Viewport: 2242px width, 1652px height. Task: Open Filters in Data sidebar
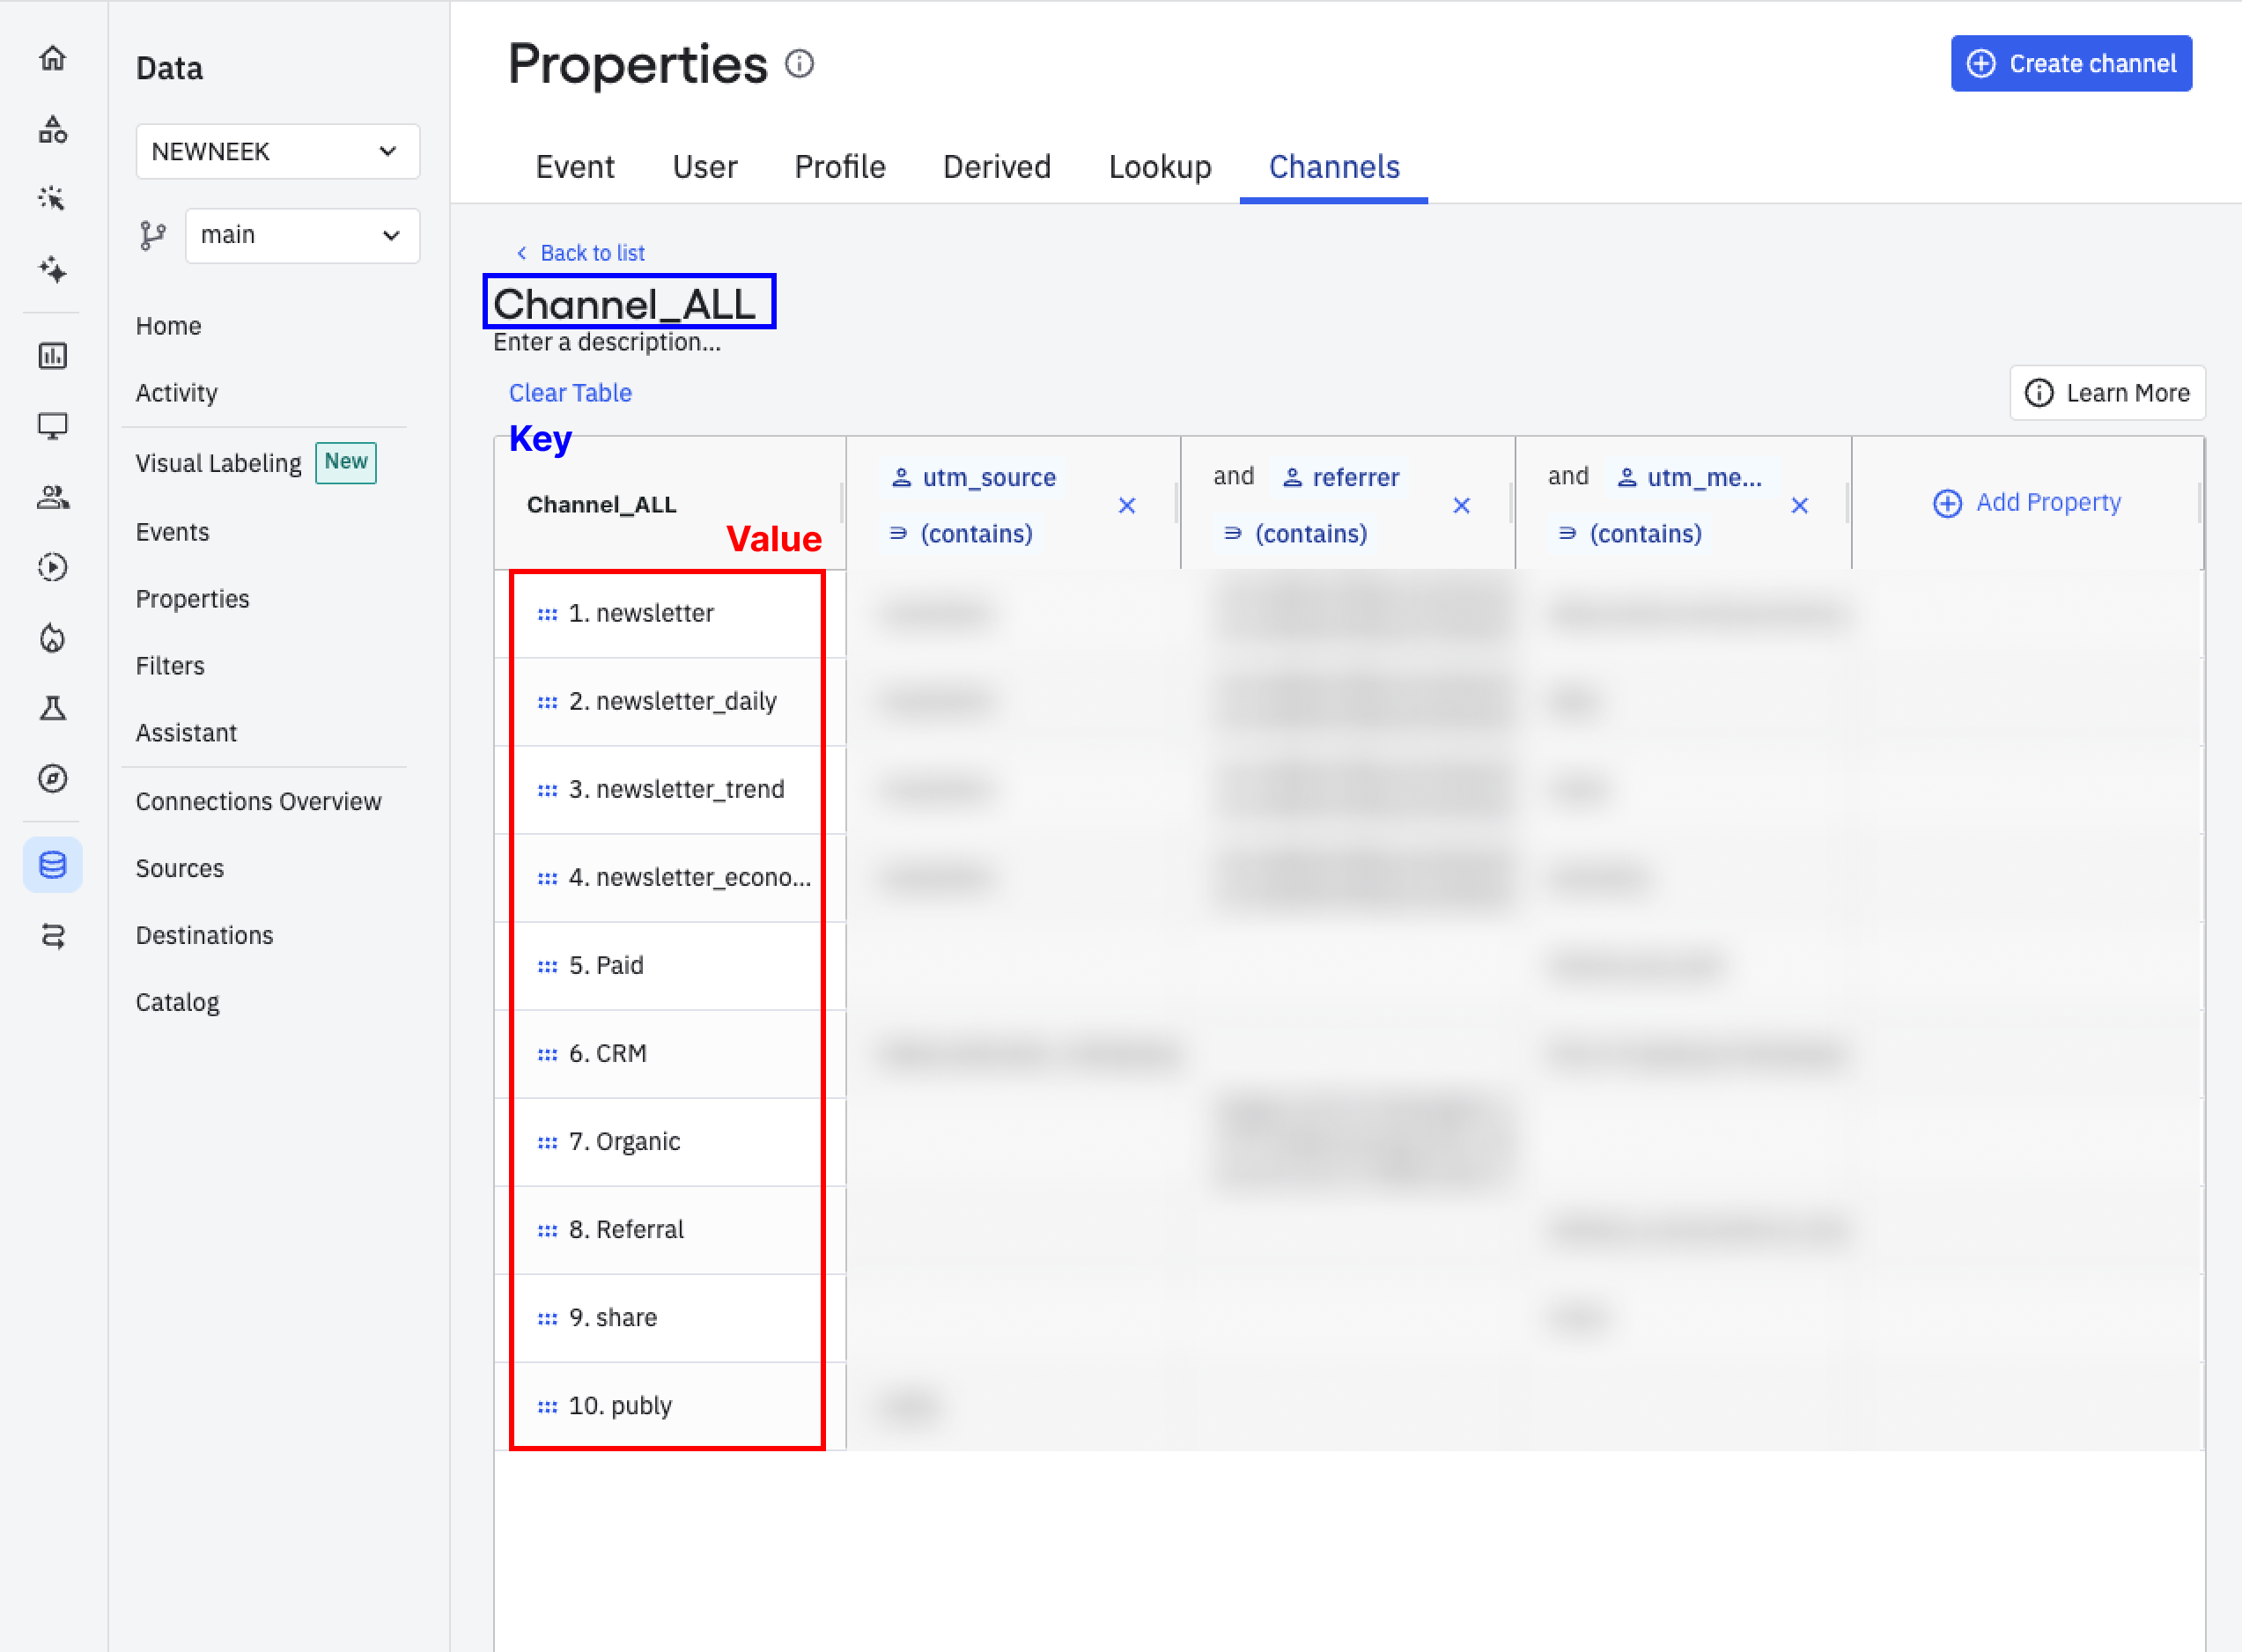click(x=170, y=666)
